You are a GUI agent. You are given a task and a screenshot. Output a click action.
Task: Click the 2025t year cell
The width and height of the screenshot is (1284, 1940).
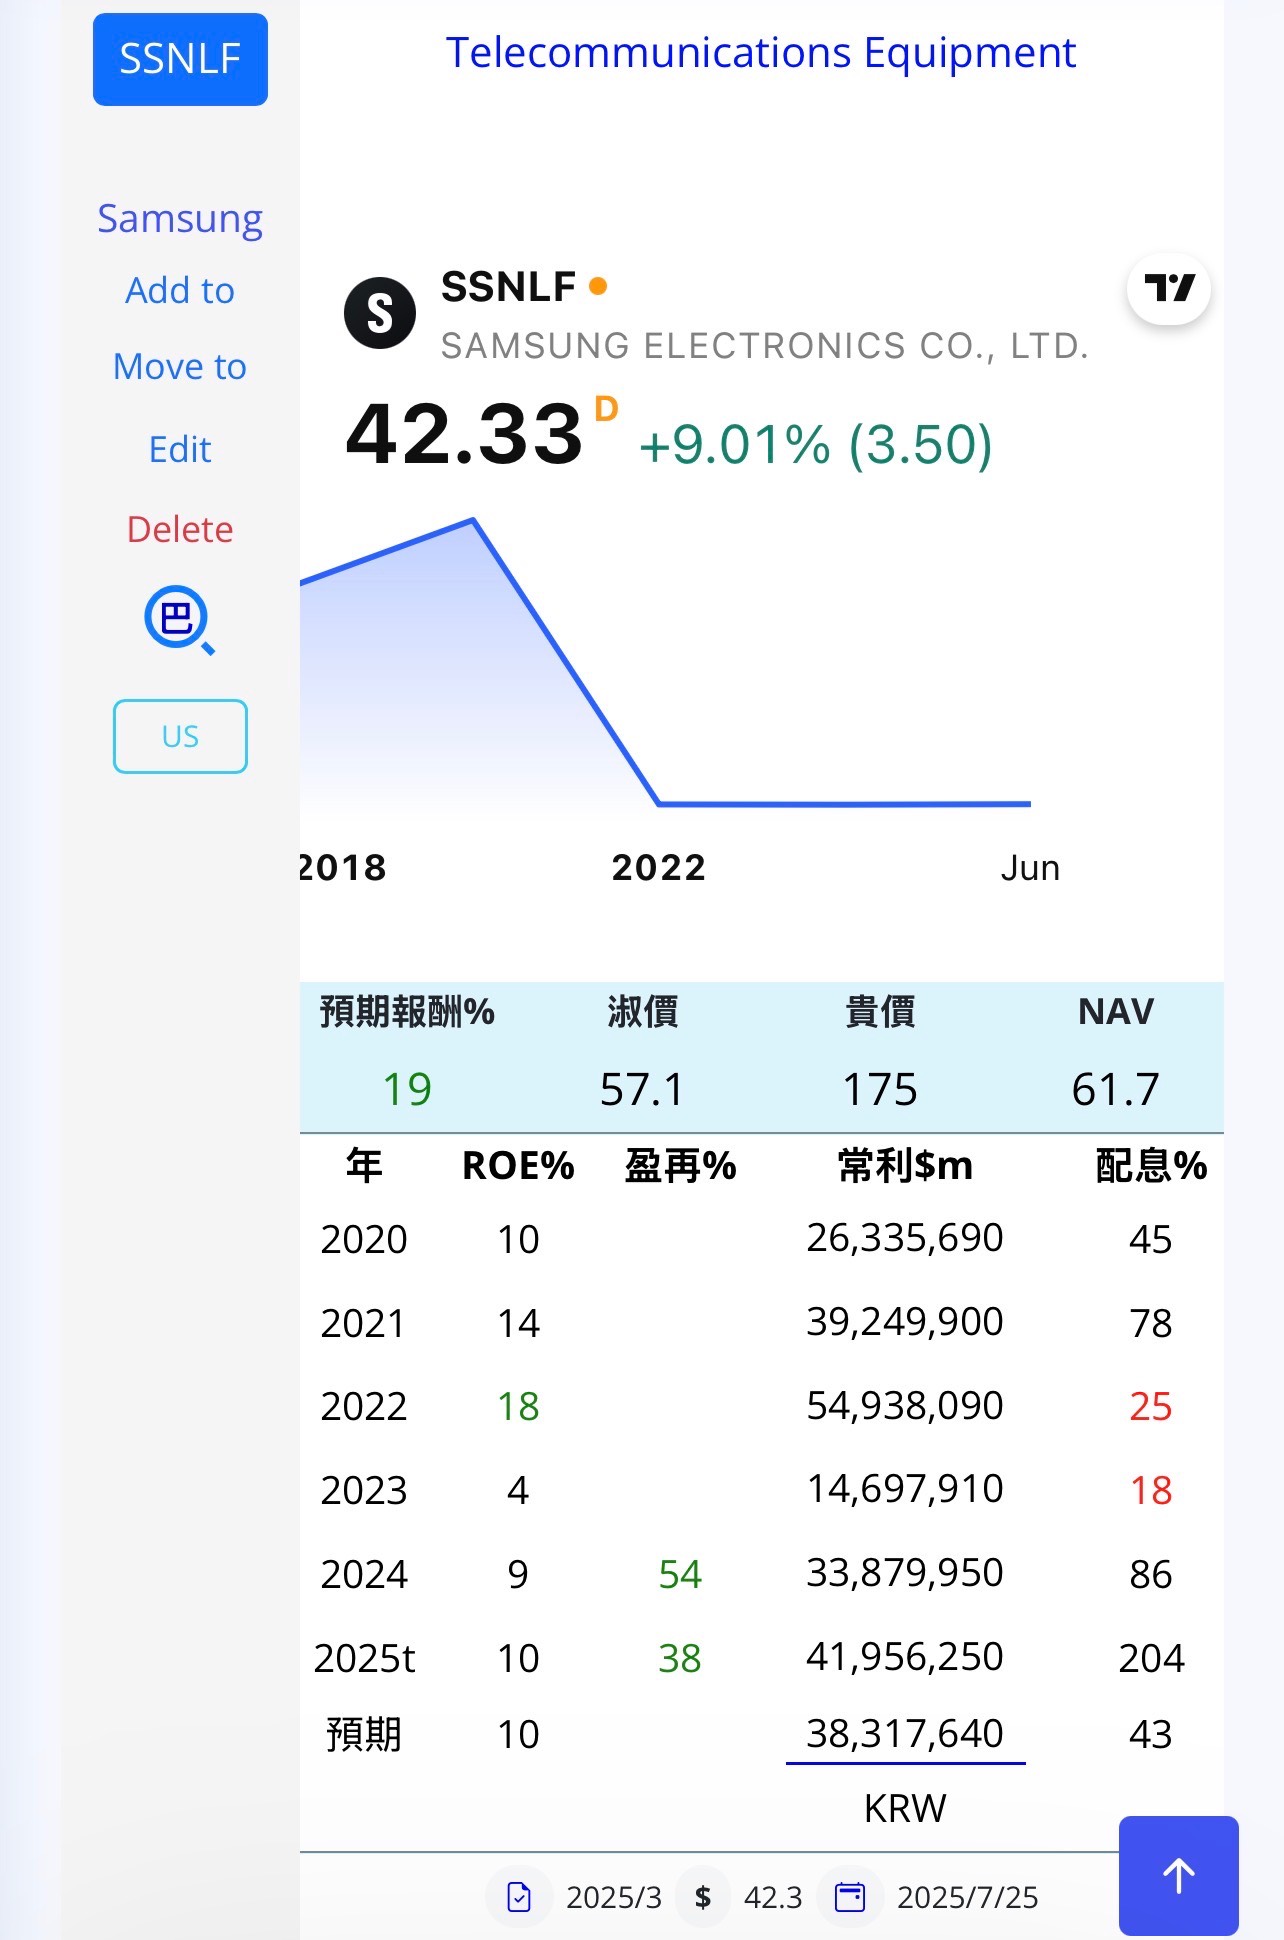[364, 1659]
